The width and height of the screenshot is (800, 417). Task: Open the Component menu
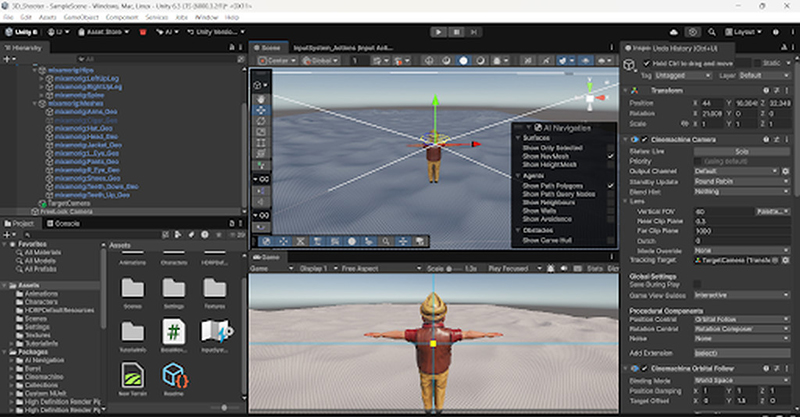[122, 17]
